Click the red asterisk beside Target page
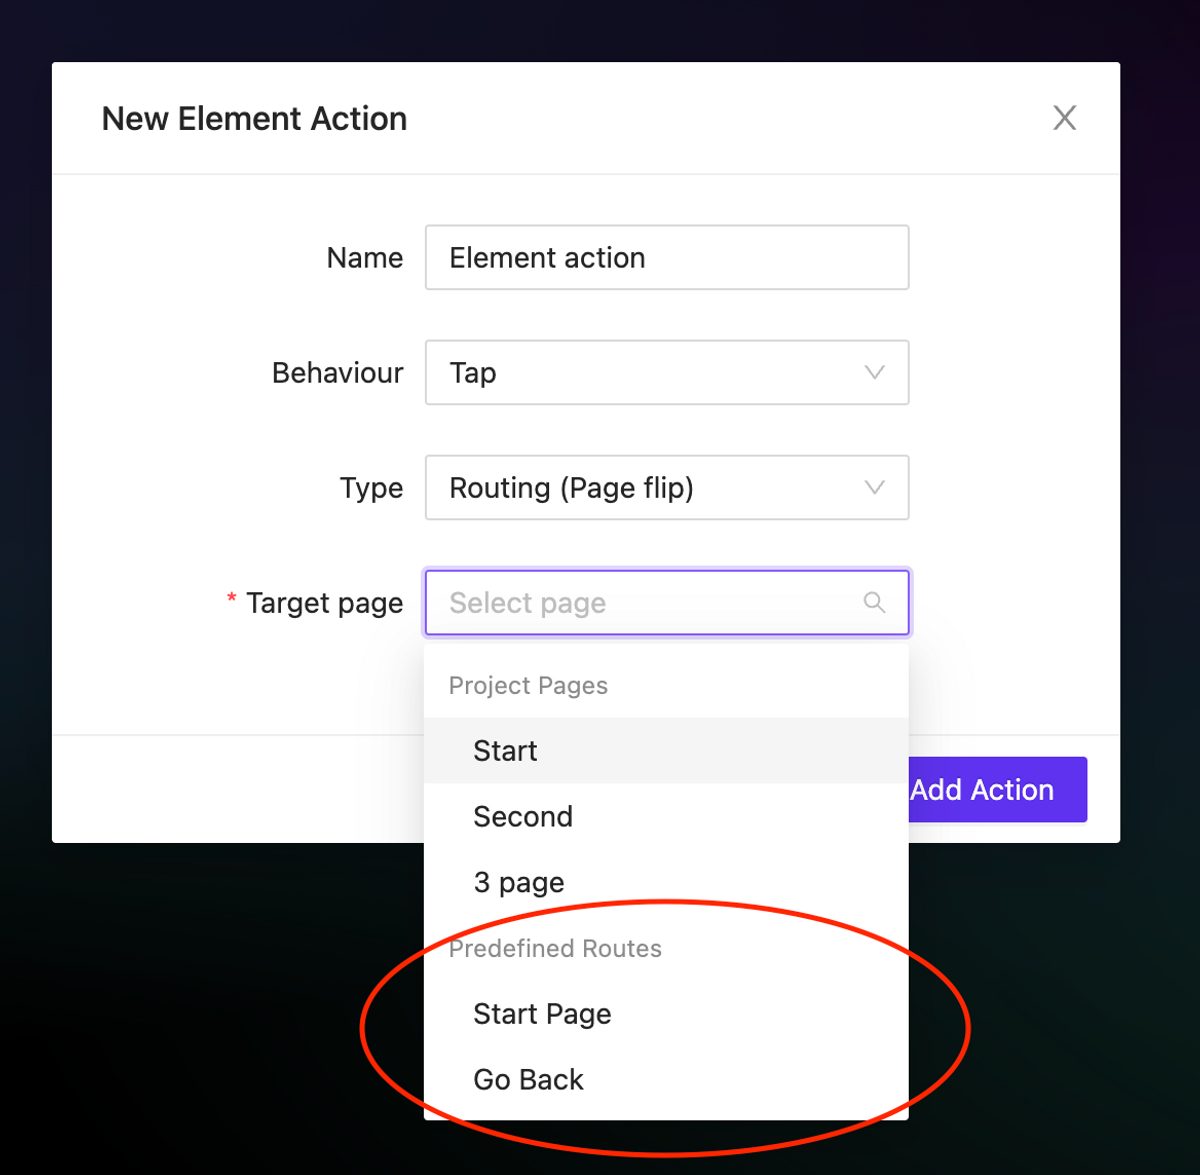This screenshot has width=1200, height=1175. click(x=231, y=596)
